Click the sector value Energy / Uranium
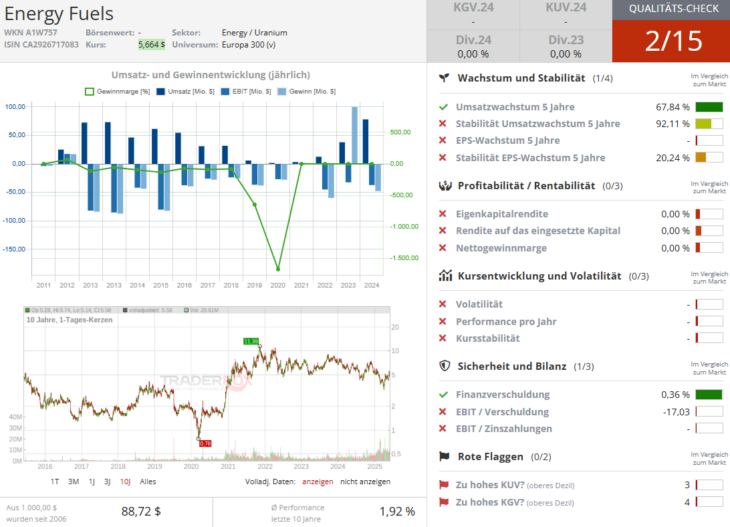 [254, 33]
